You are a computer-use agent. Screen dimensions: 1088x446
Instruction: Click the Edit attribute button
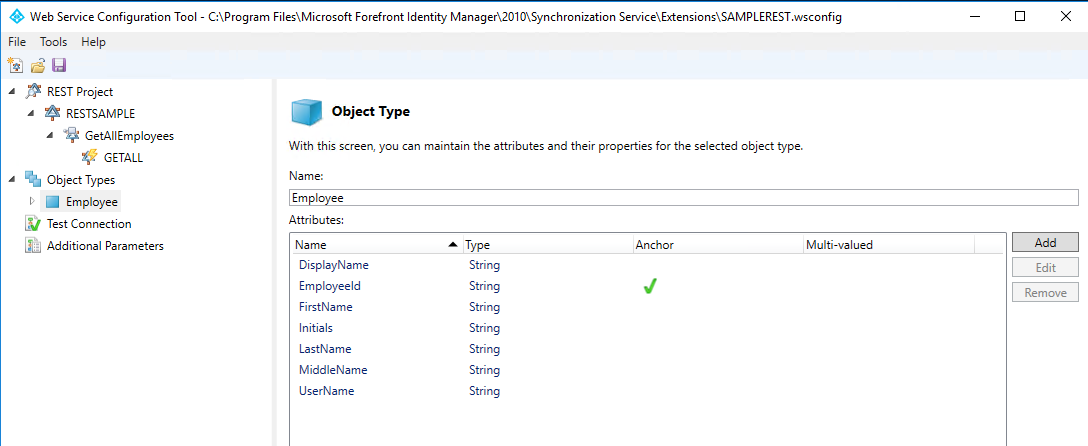1045,267
